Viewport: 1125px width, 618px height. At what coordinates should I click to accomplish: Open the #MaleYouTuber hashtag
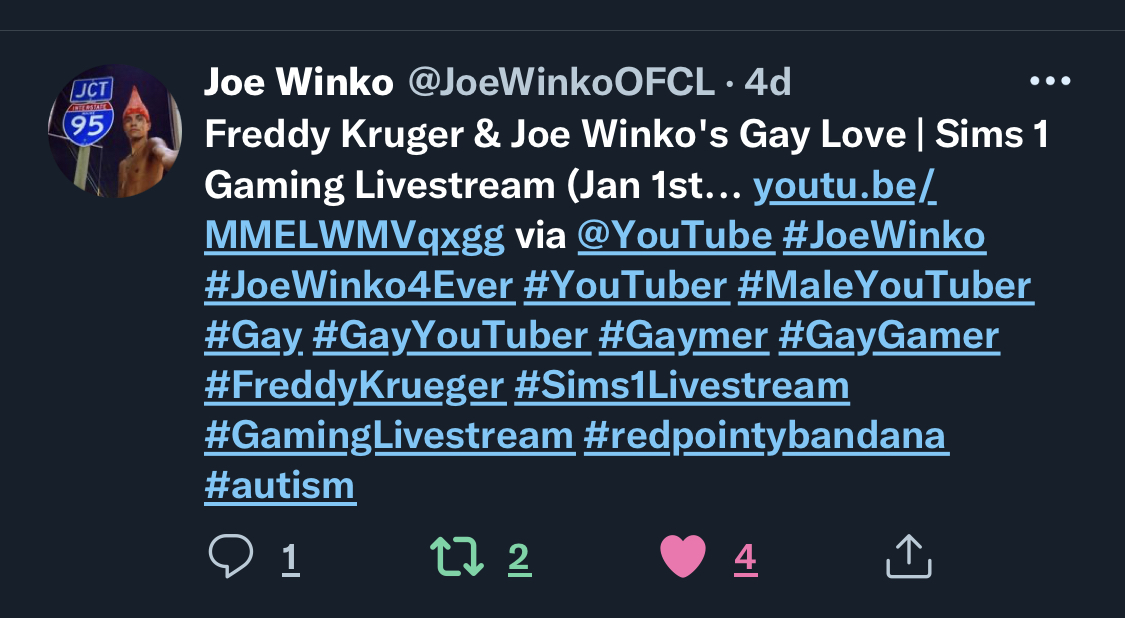point(885,285)
